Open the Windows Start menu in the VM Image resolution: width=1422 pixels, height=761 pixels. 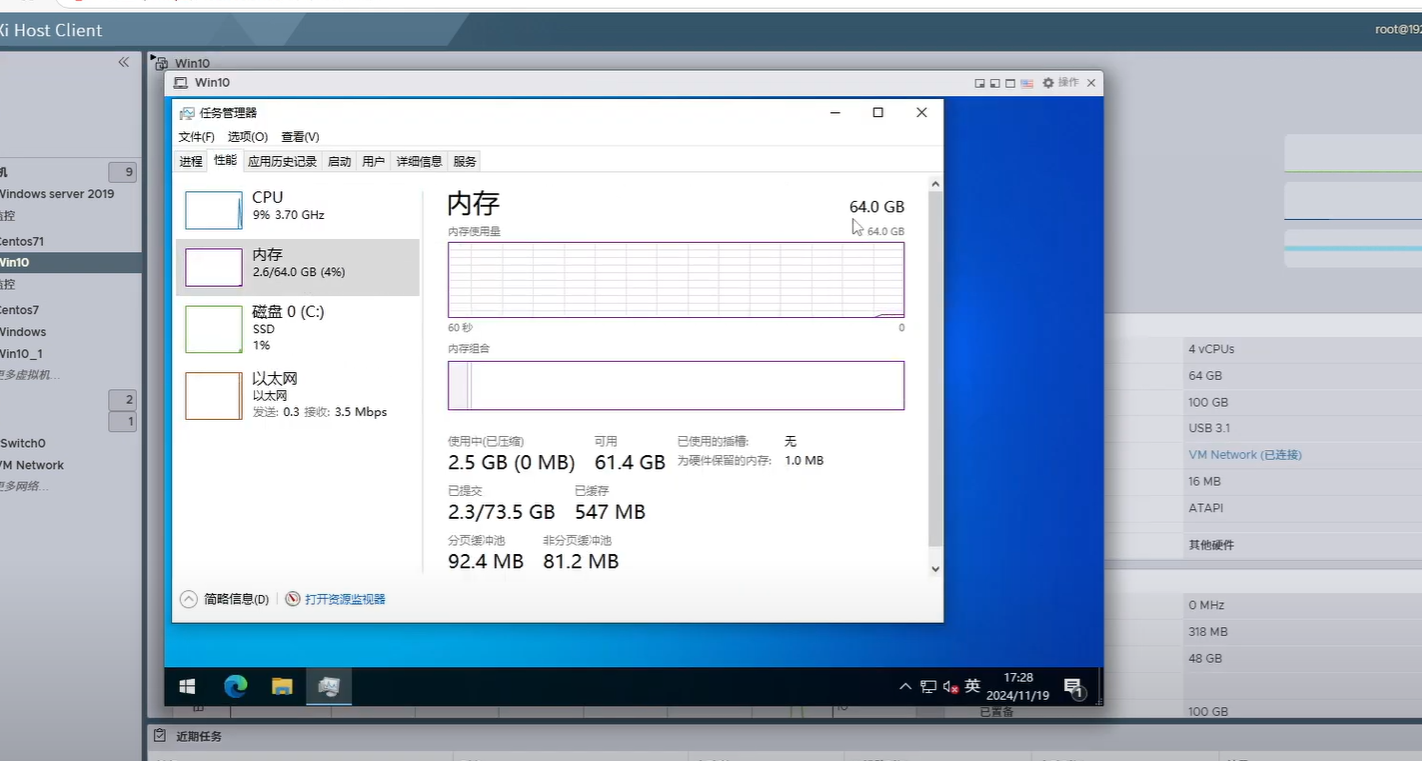tap(187, 686)
